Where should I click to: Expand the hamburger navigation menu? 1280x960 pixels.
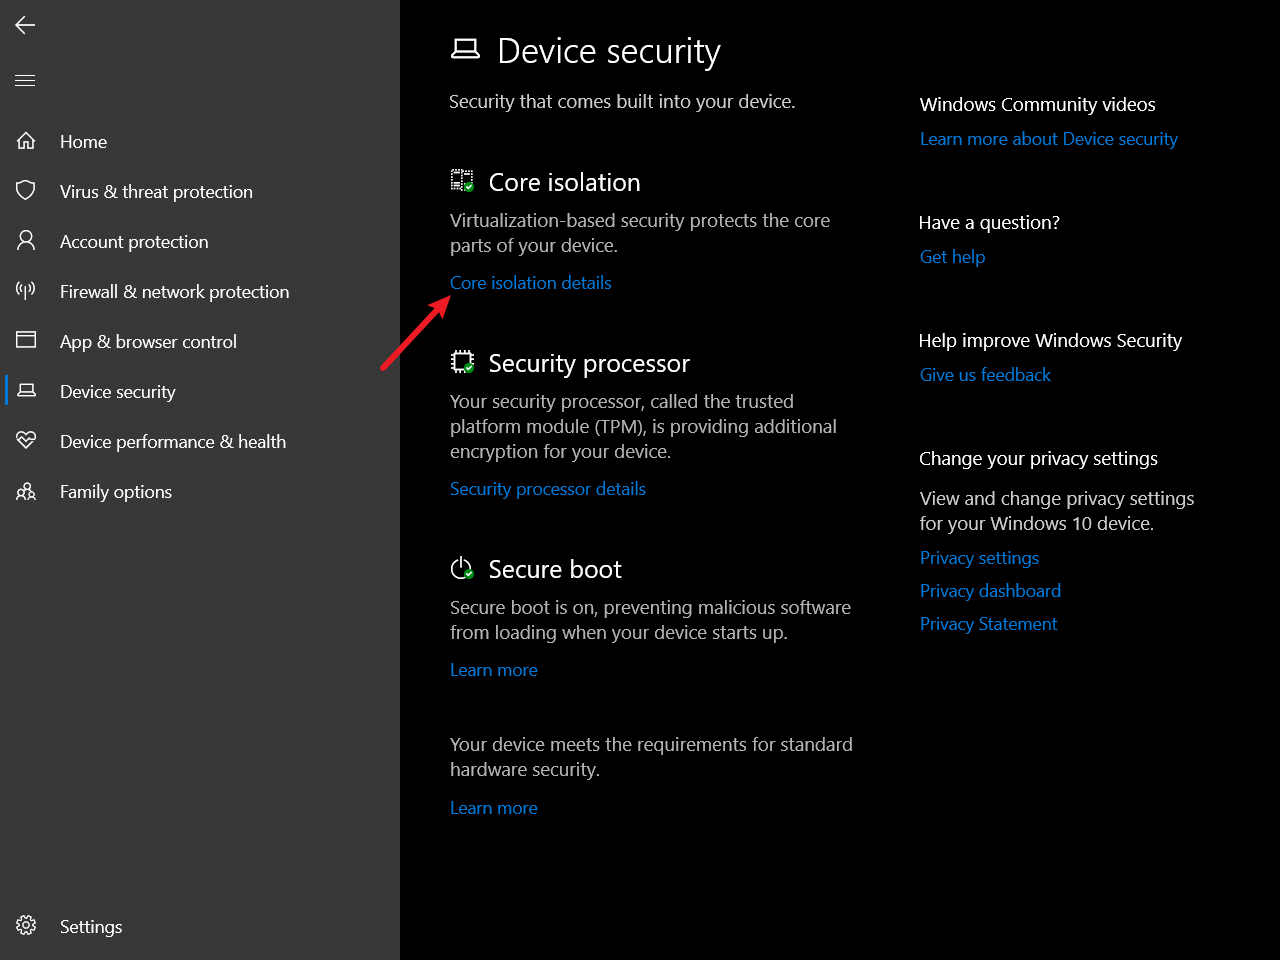click(25, 80)
